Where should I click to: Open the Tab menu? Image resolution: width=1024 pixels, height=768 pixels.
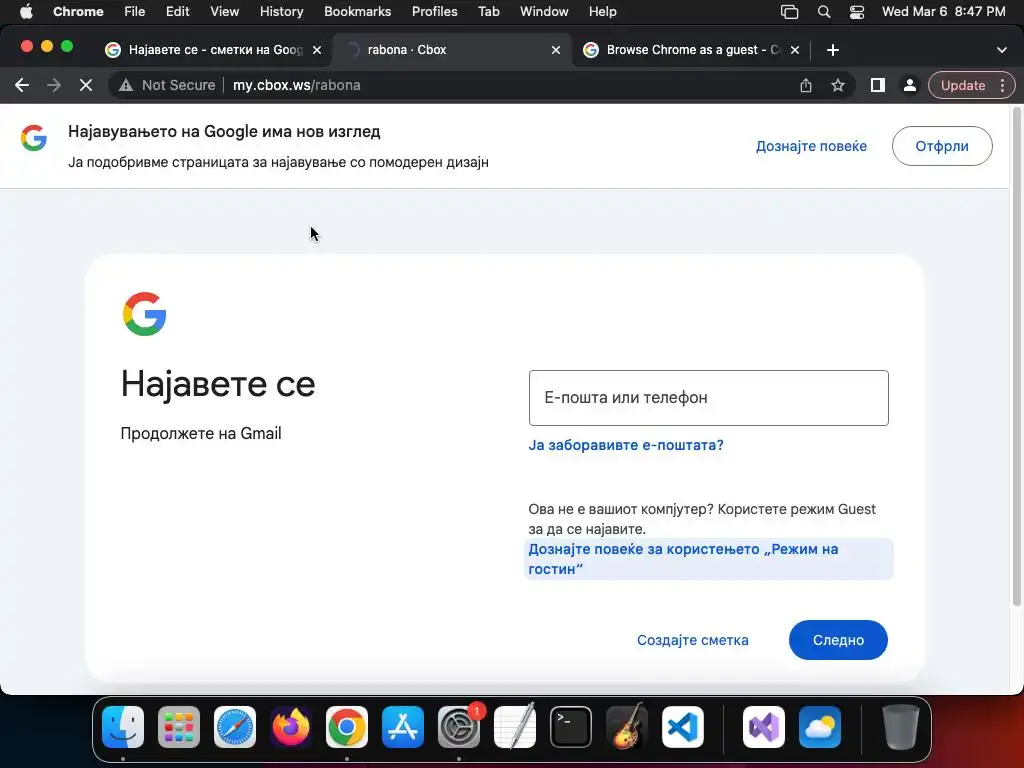pos(488,12)
